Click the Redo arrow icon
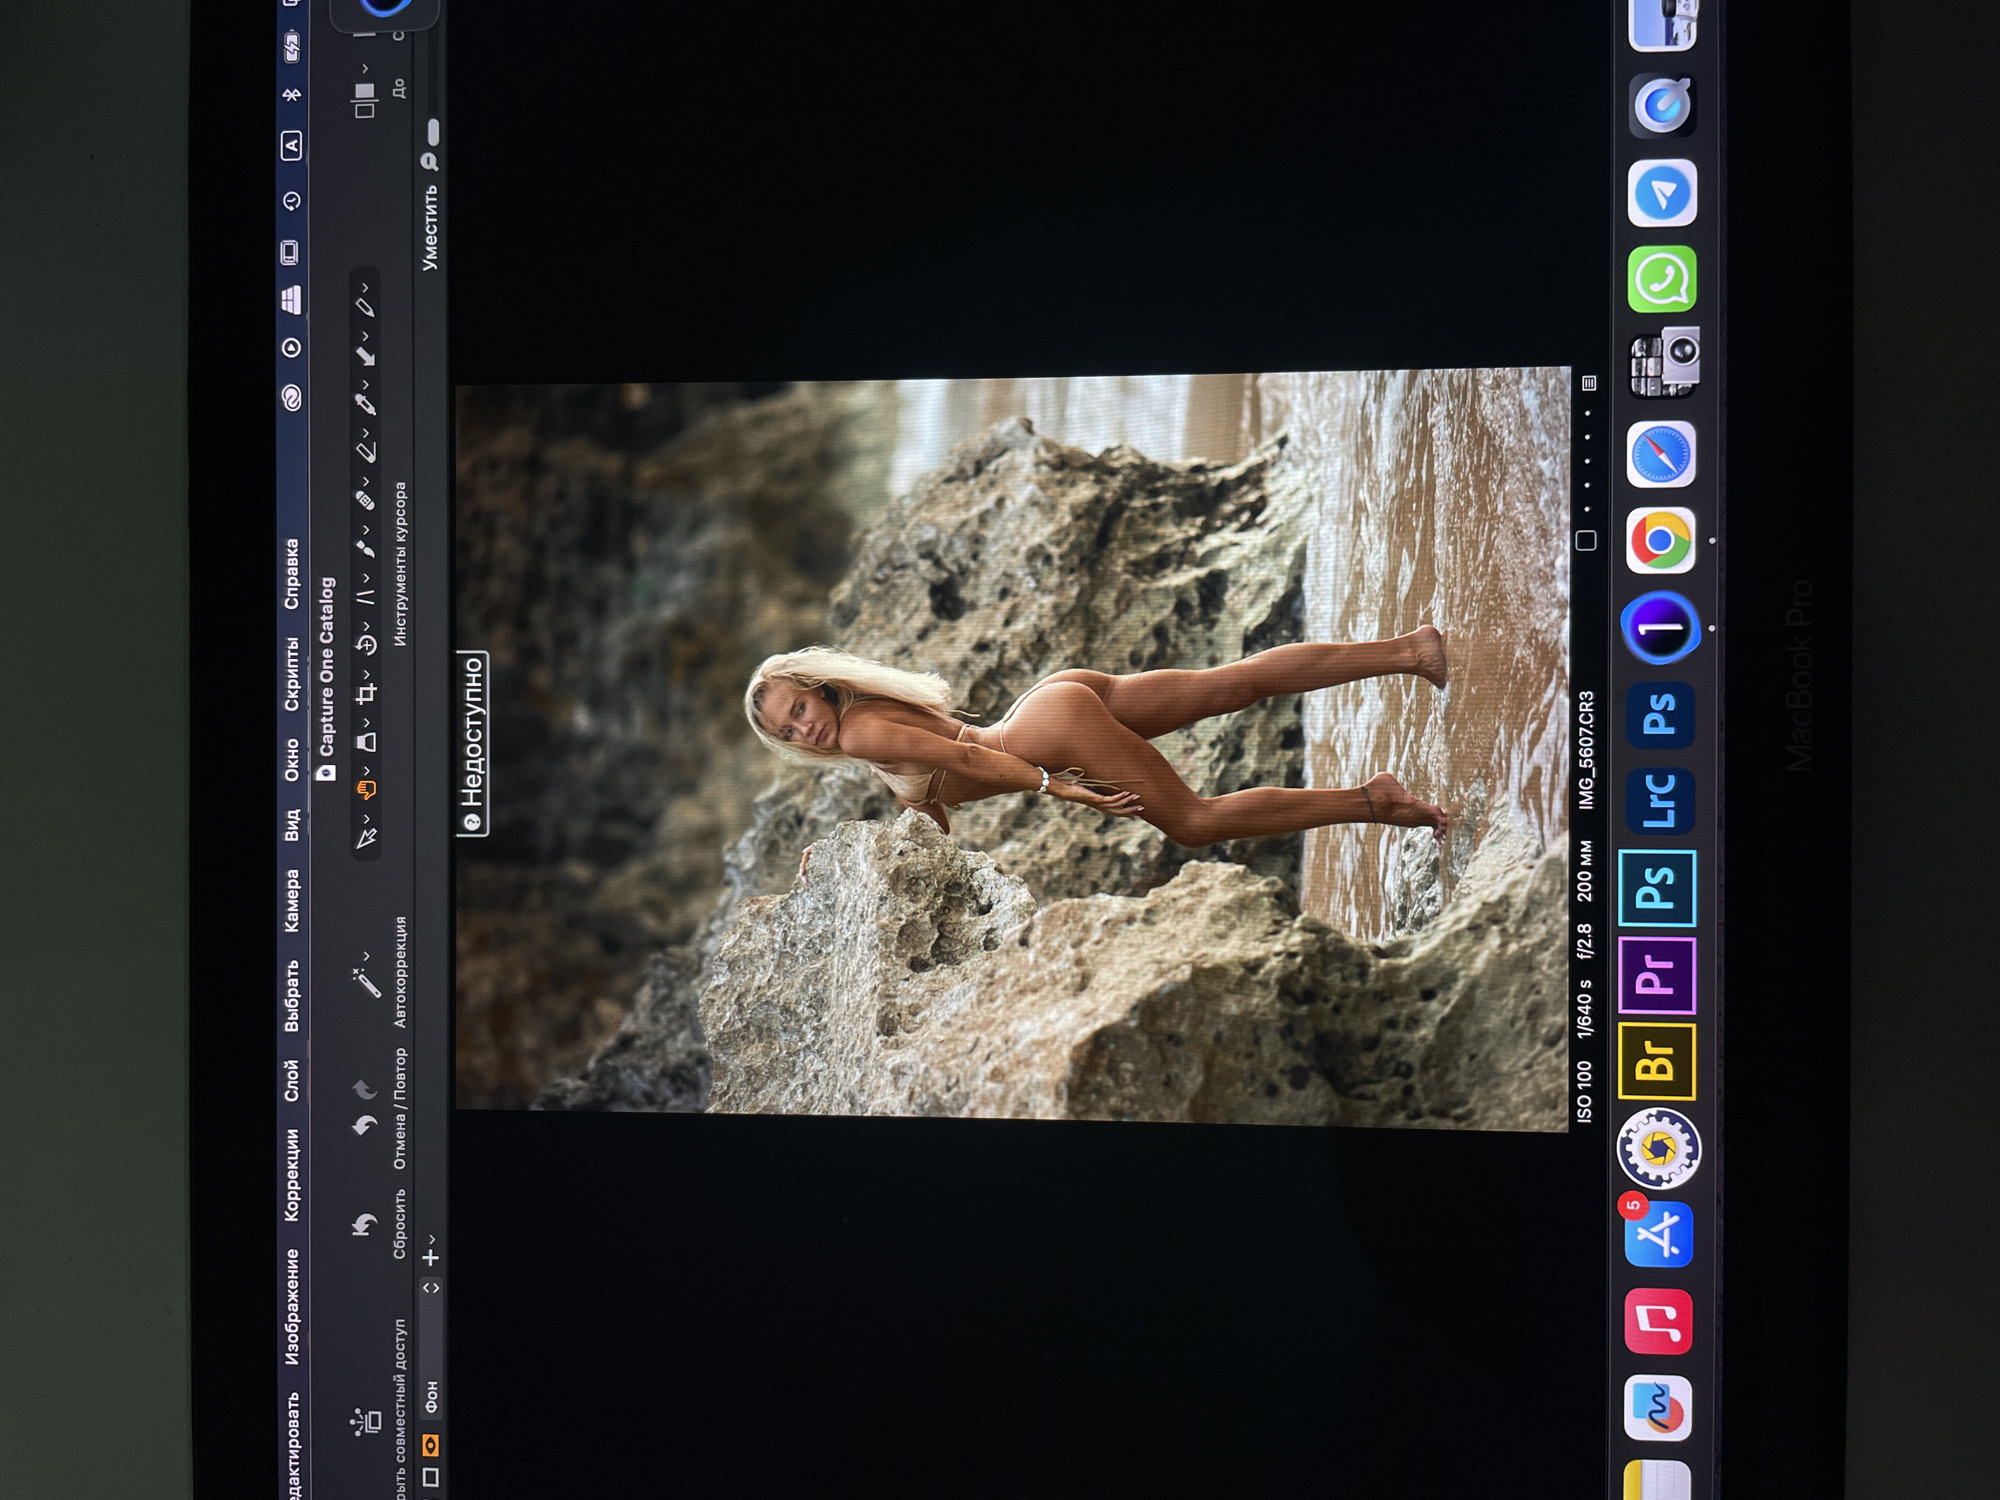 (x=365, y=1090)
